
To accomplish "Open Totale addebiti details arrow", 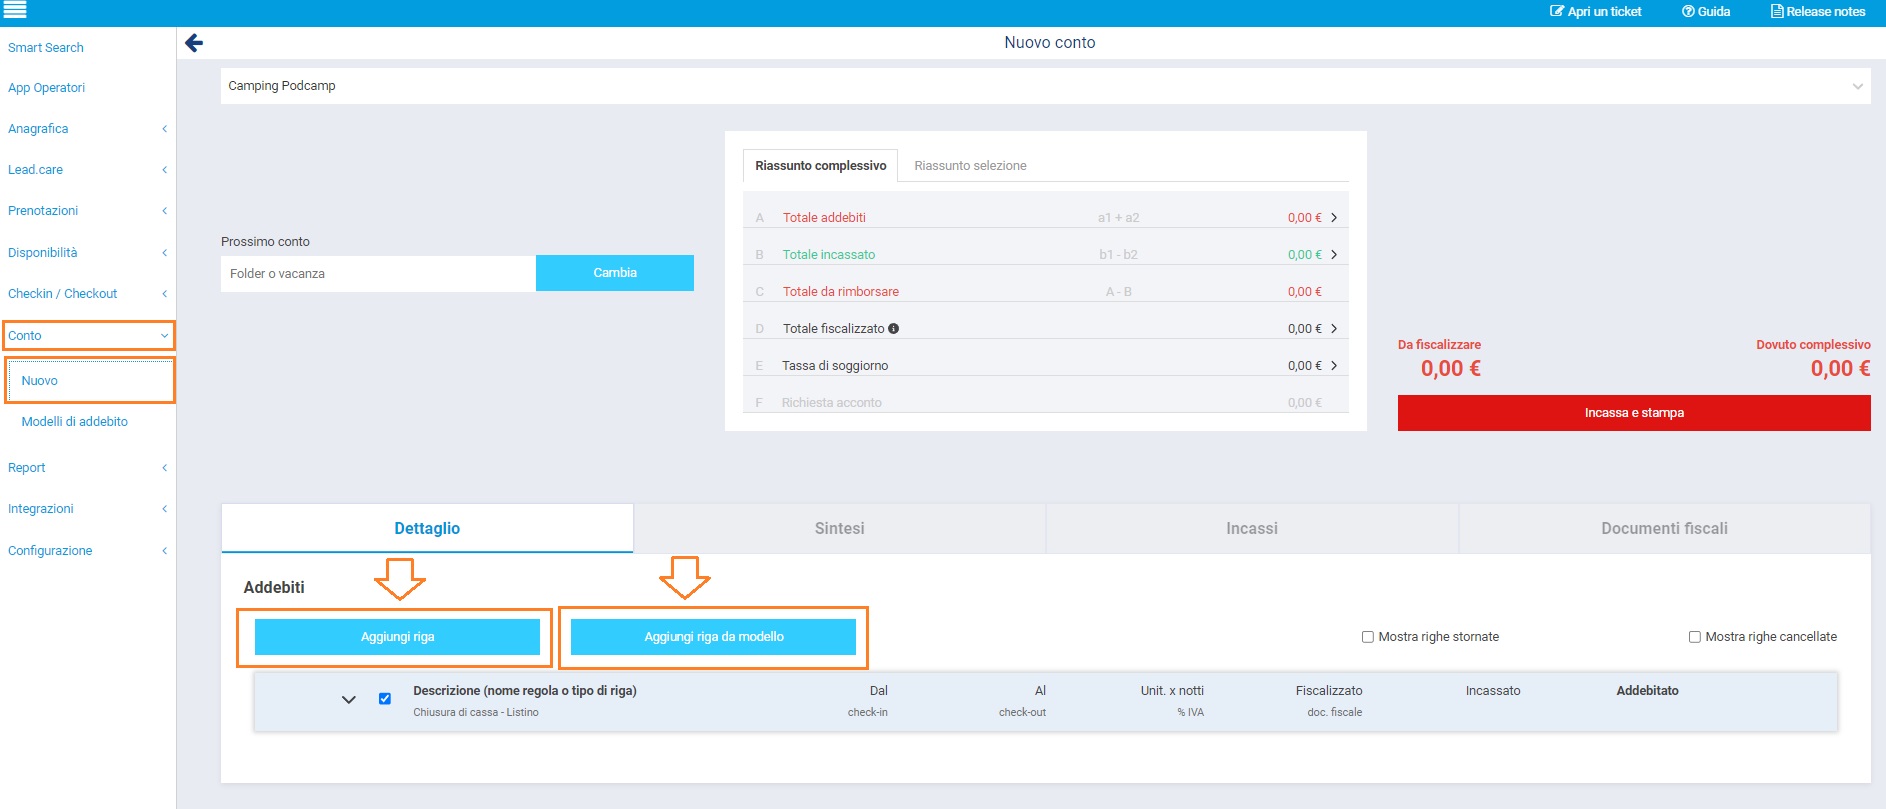I will [x=1334, y=218].
